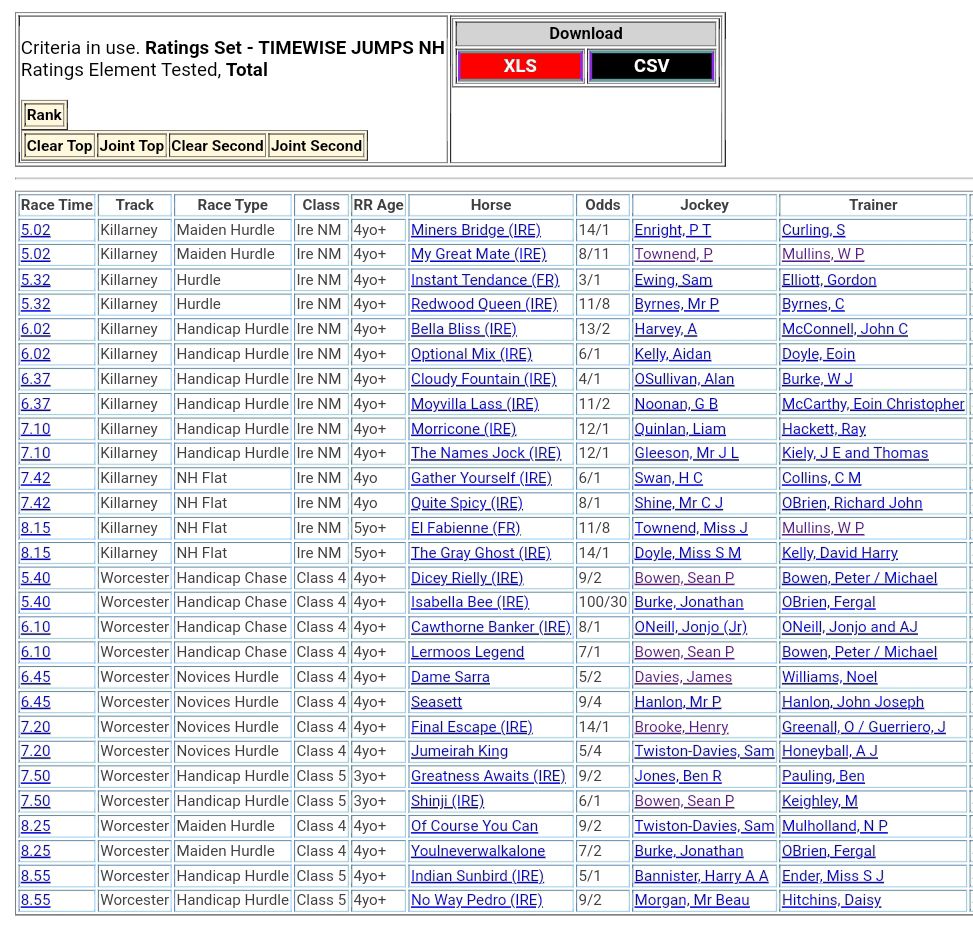Select the Joint Top filter
The width and height of the screenshot is (973, 929).
coord(131,146)
